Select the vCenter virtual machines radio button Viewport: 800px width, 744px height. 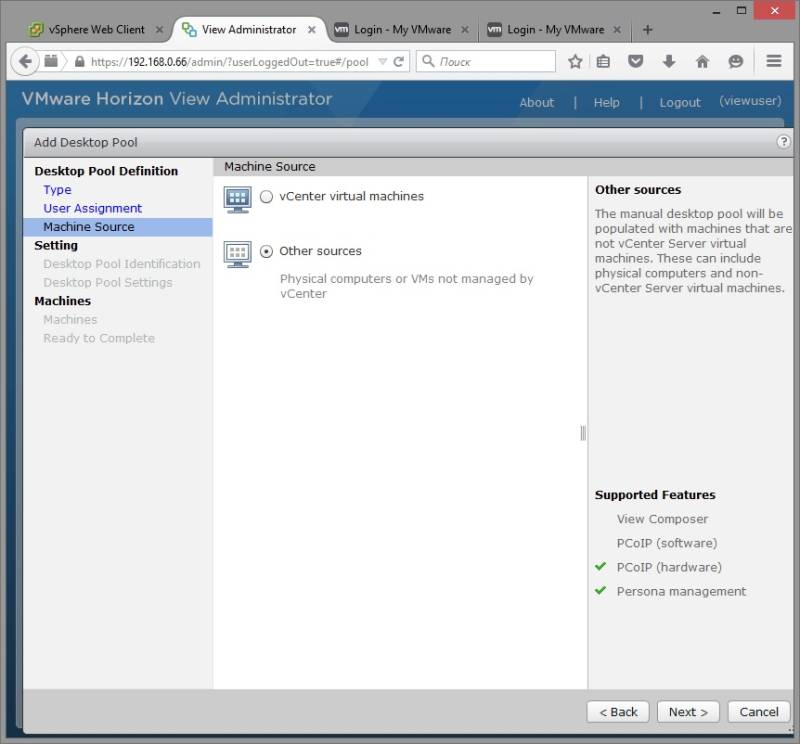pyautogui.click(x=266, y=196)
